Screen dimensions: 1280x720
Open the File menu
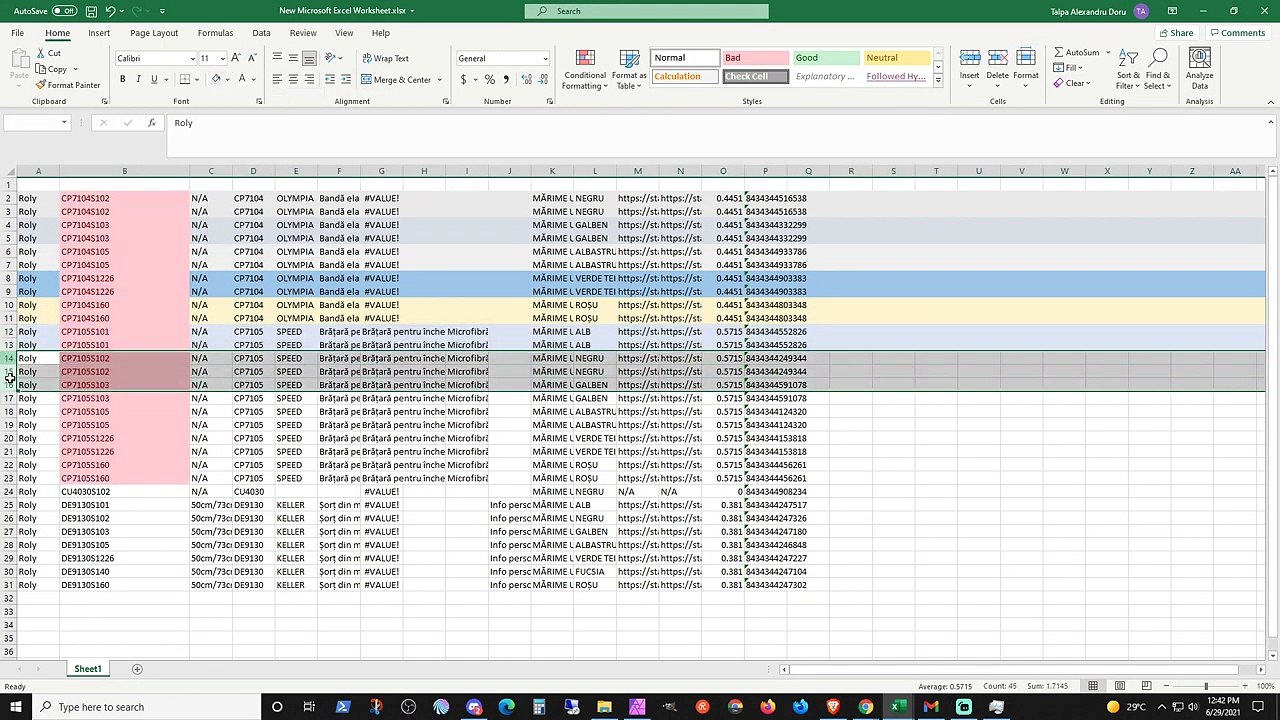coord(17,33)
